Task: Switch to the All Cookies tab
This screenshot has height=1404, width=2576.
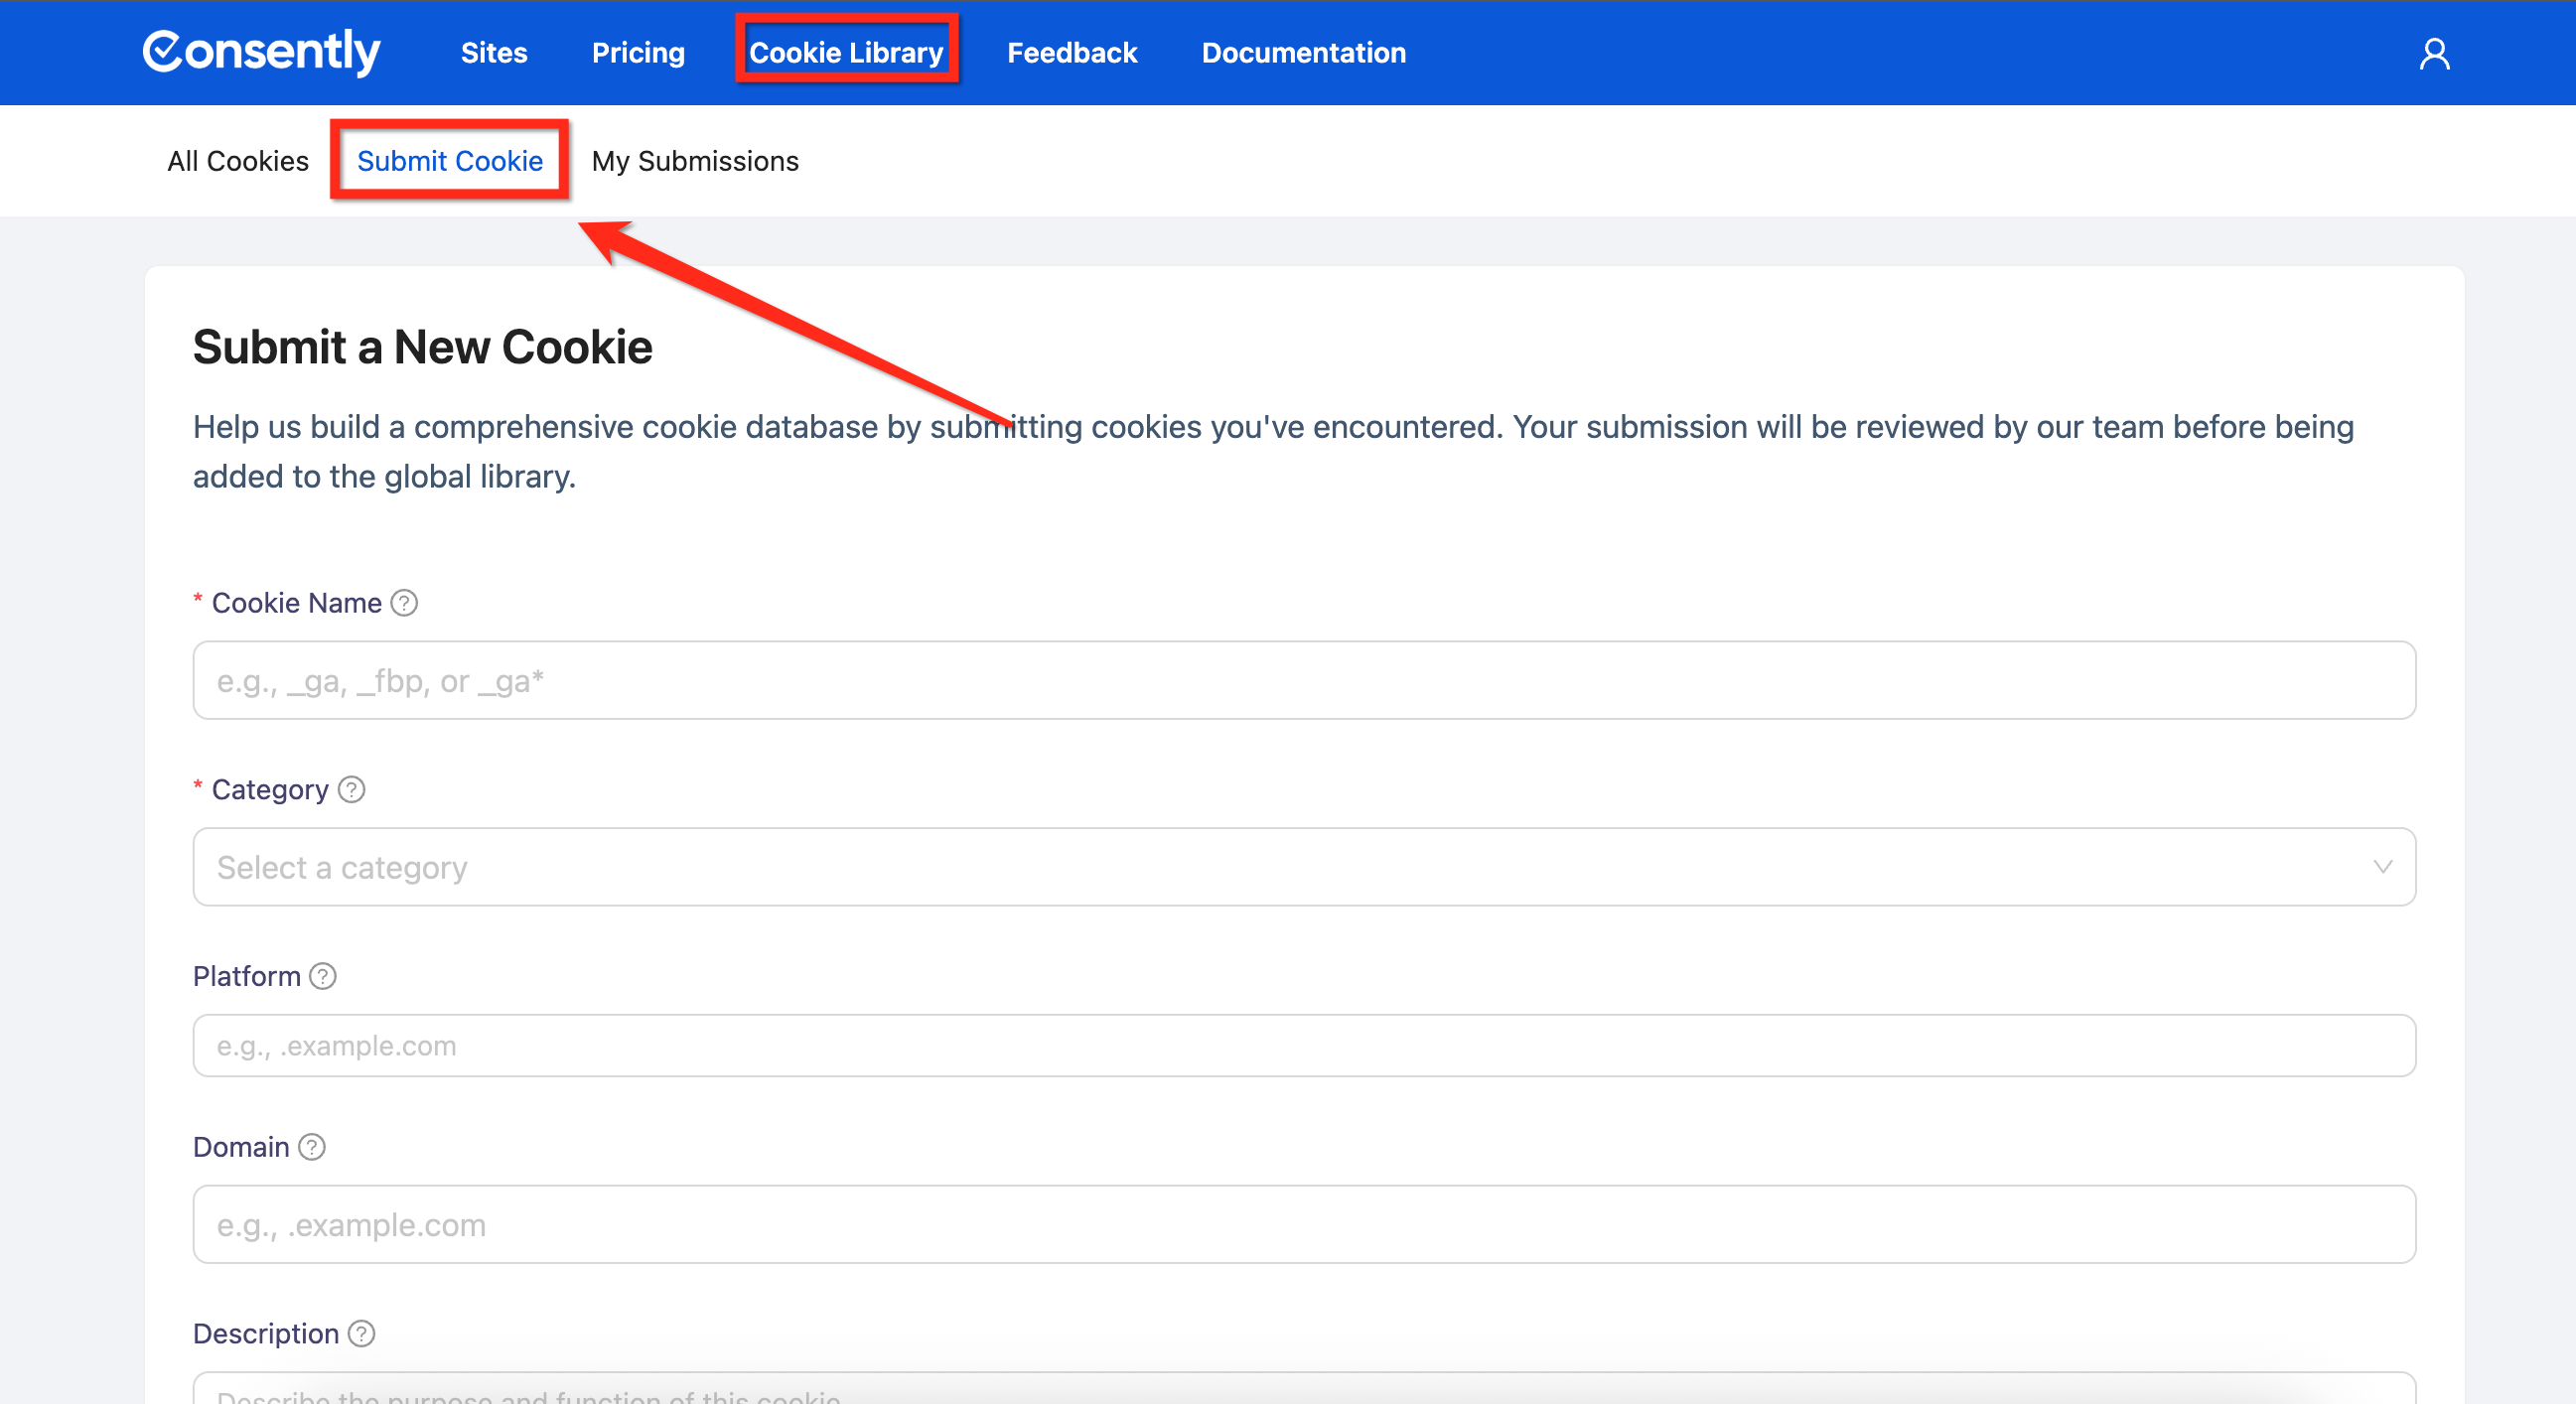Action: point(237,161)
